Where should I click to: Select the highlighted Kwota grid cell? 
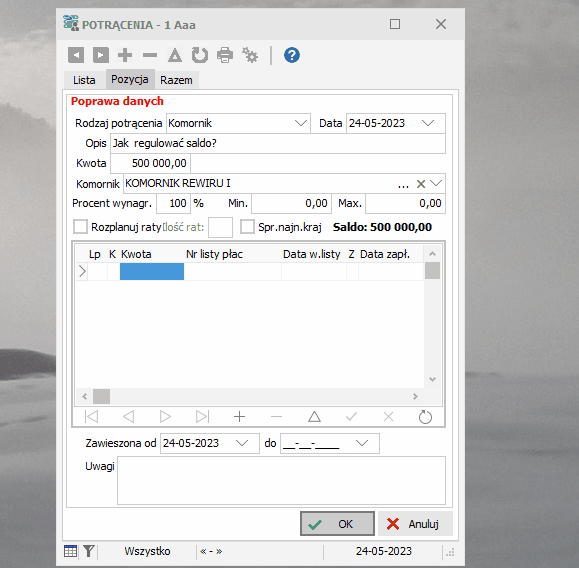click(152, 271)
